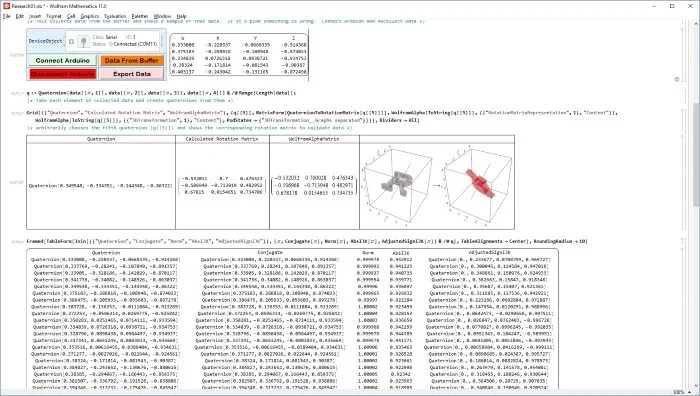Click the Calculated Rotation Matrix values
This screenshot has width=700, height=396.
pos(222,185)
